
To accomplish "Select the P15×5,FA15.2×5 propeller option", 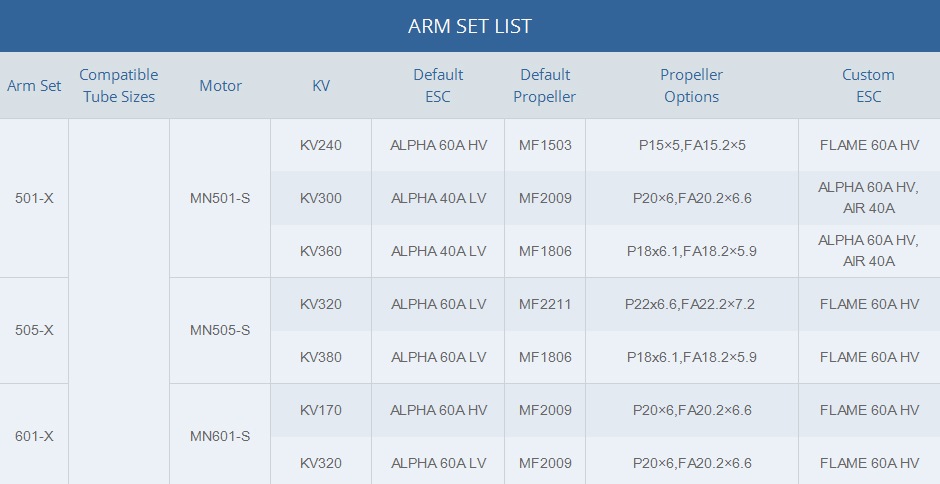I will coord(692,145).
